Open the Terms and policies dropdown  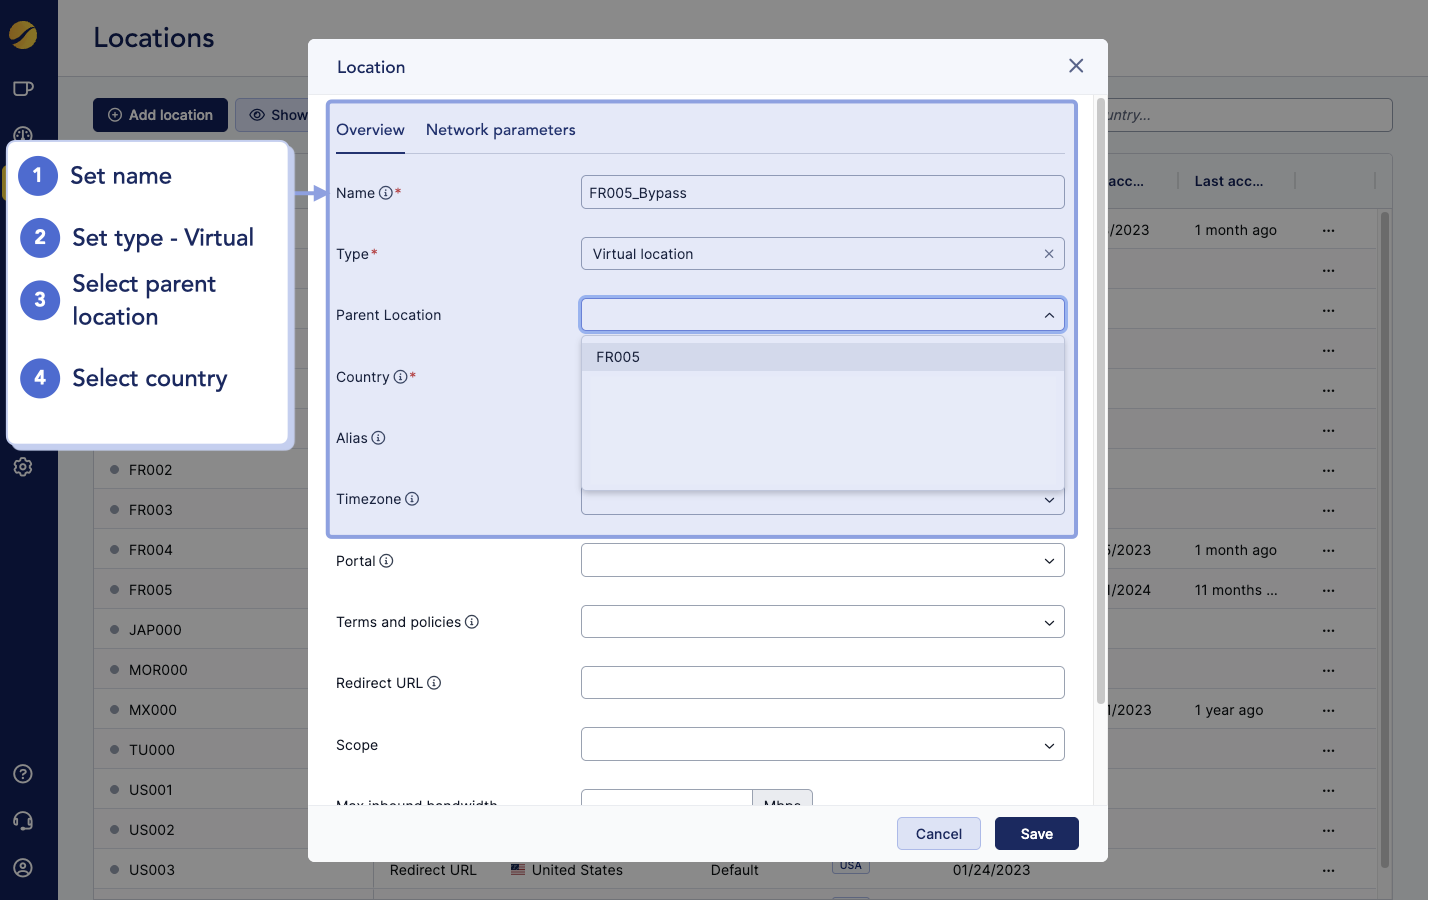point(1049,622)
